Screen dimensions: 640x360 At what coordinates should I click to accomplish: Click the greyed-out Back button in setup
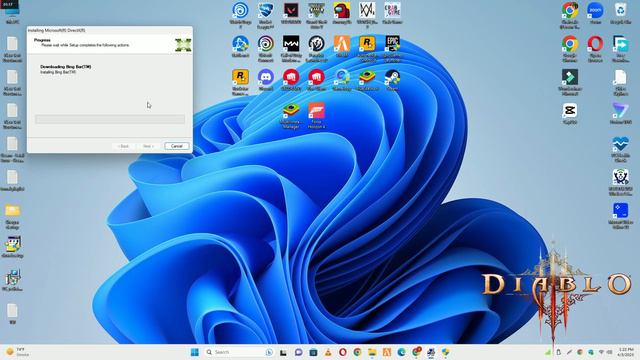123,146
